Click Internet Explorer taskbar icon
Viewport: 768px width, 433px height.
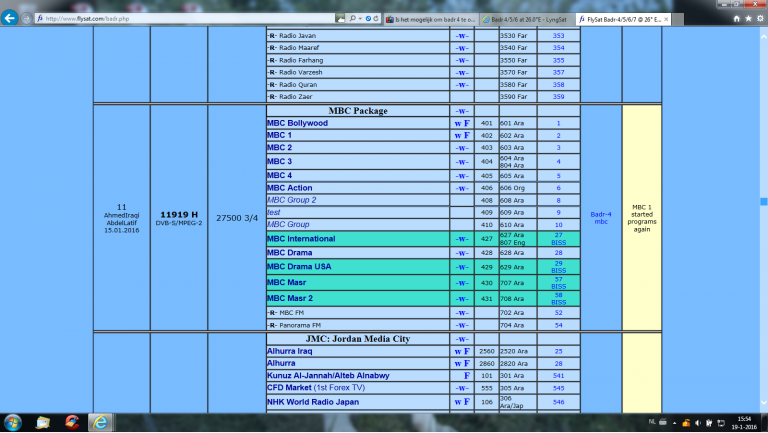(x=100, y=421)
